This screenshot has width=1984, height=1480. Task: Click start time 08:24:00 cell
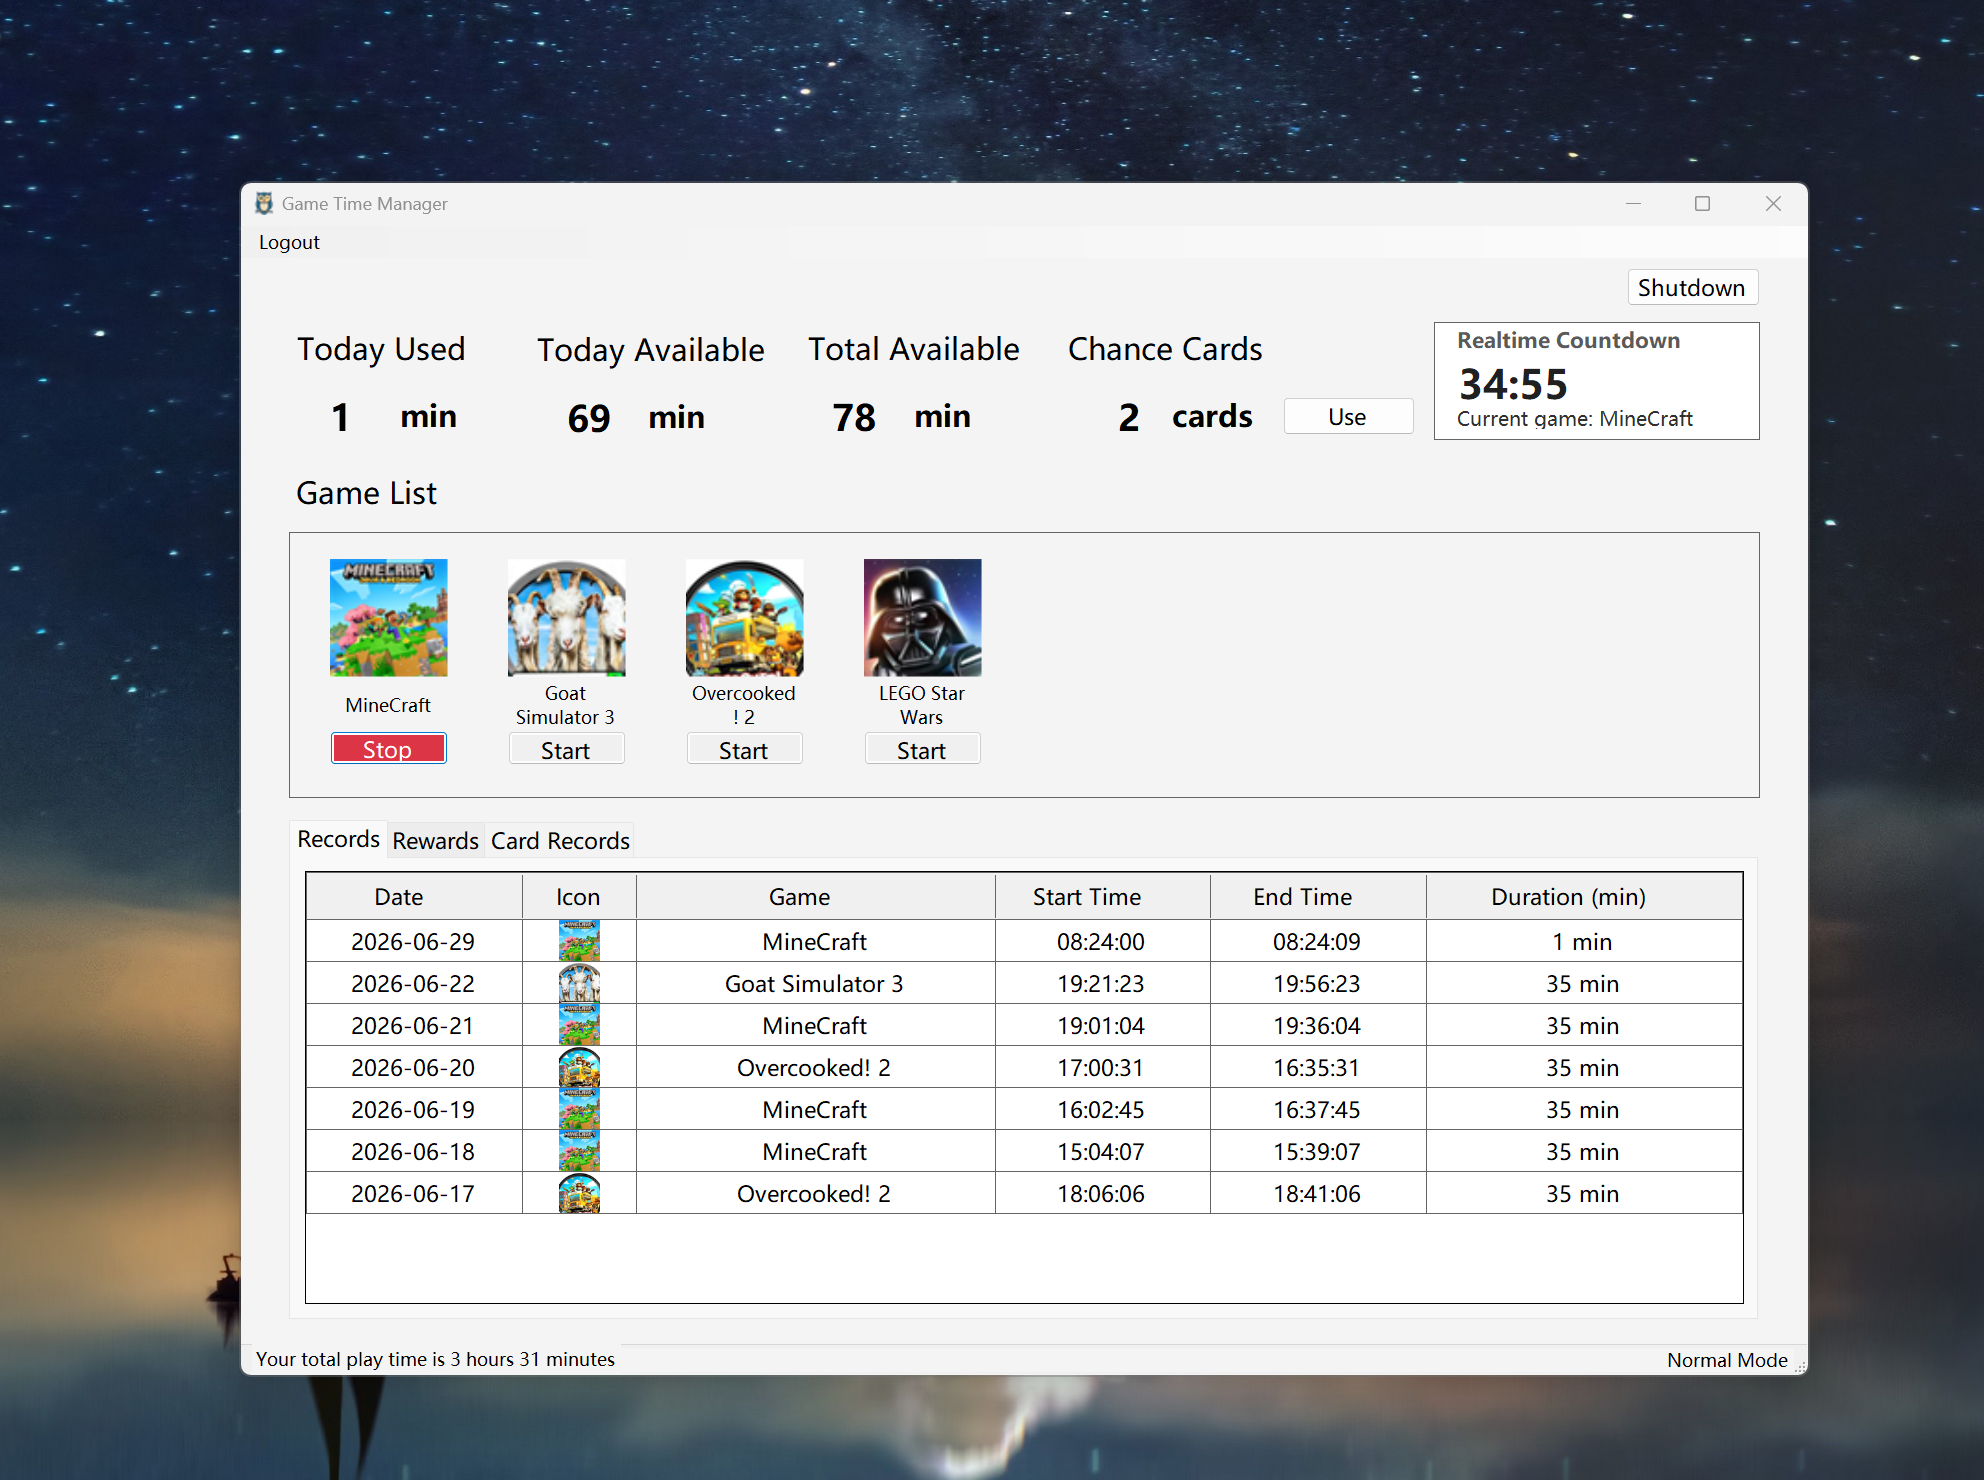pyautogui.click(x=1102, y=941)
